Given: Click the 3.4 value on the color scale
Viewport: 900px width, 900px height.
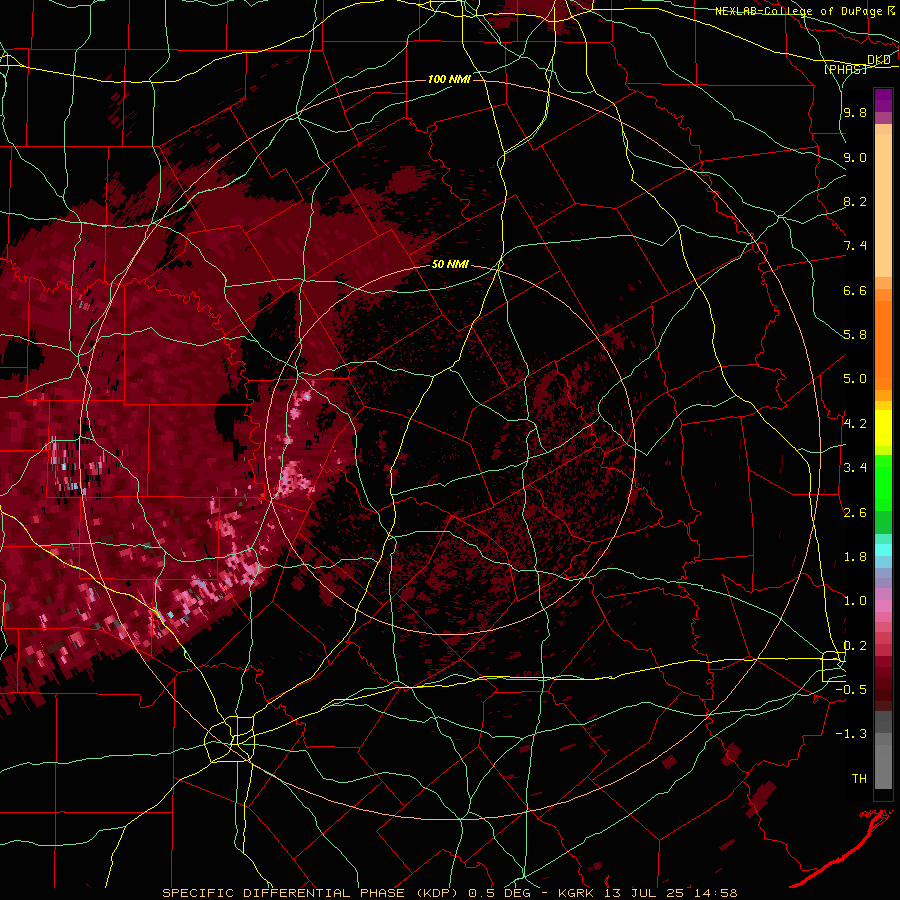Looking at the screenshot, I should point(855,468).
